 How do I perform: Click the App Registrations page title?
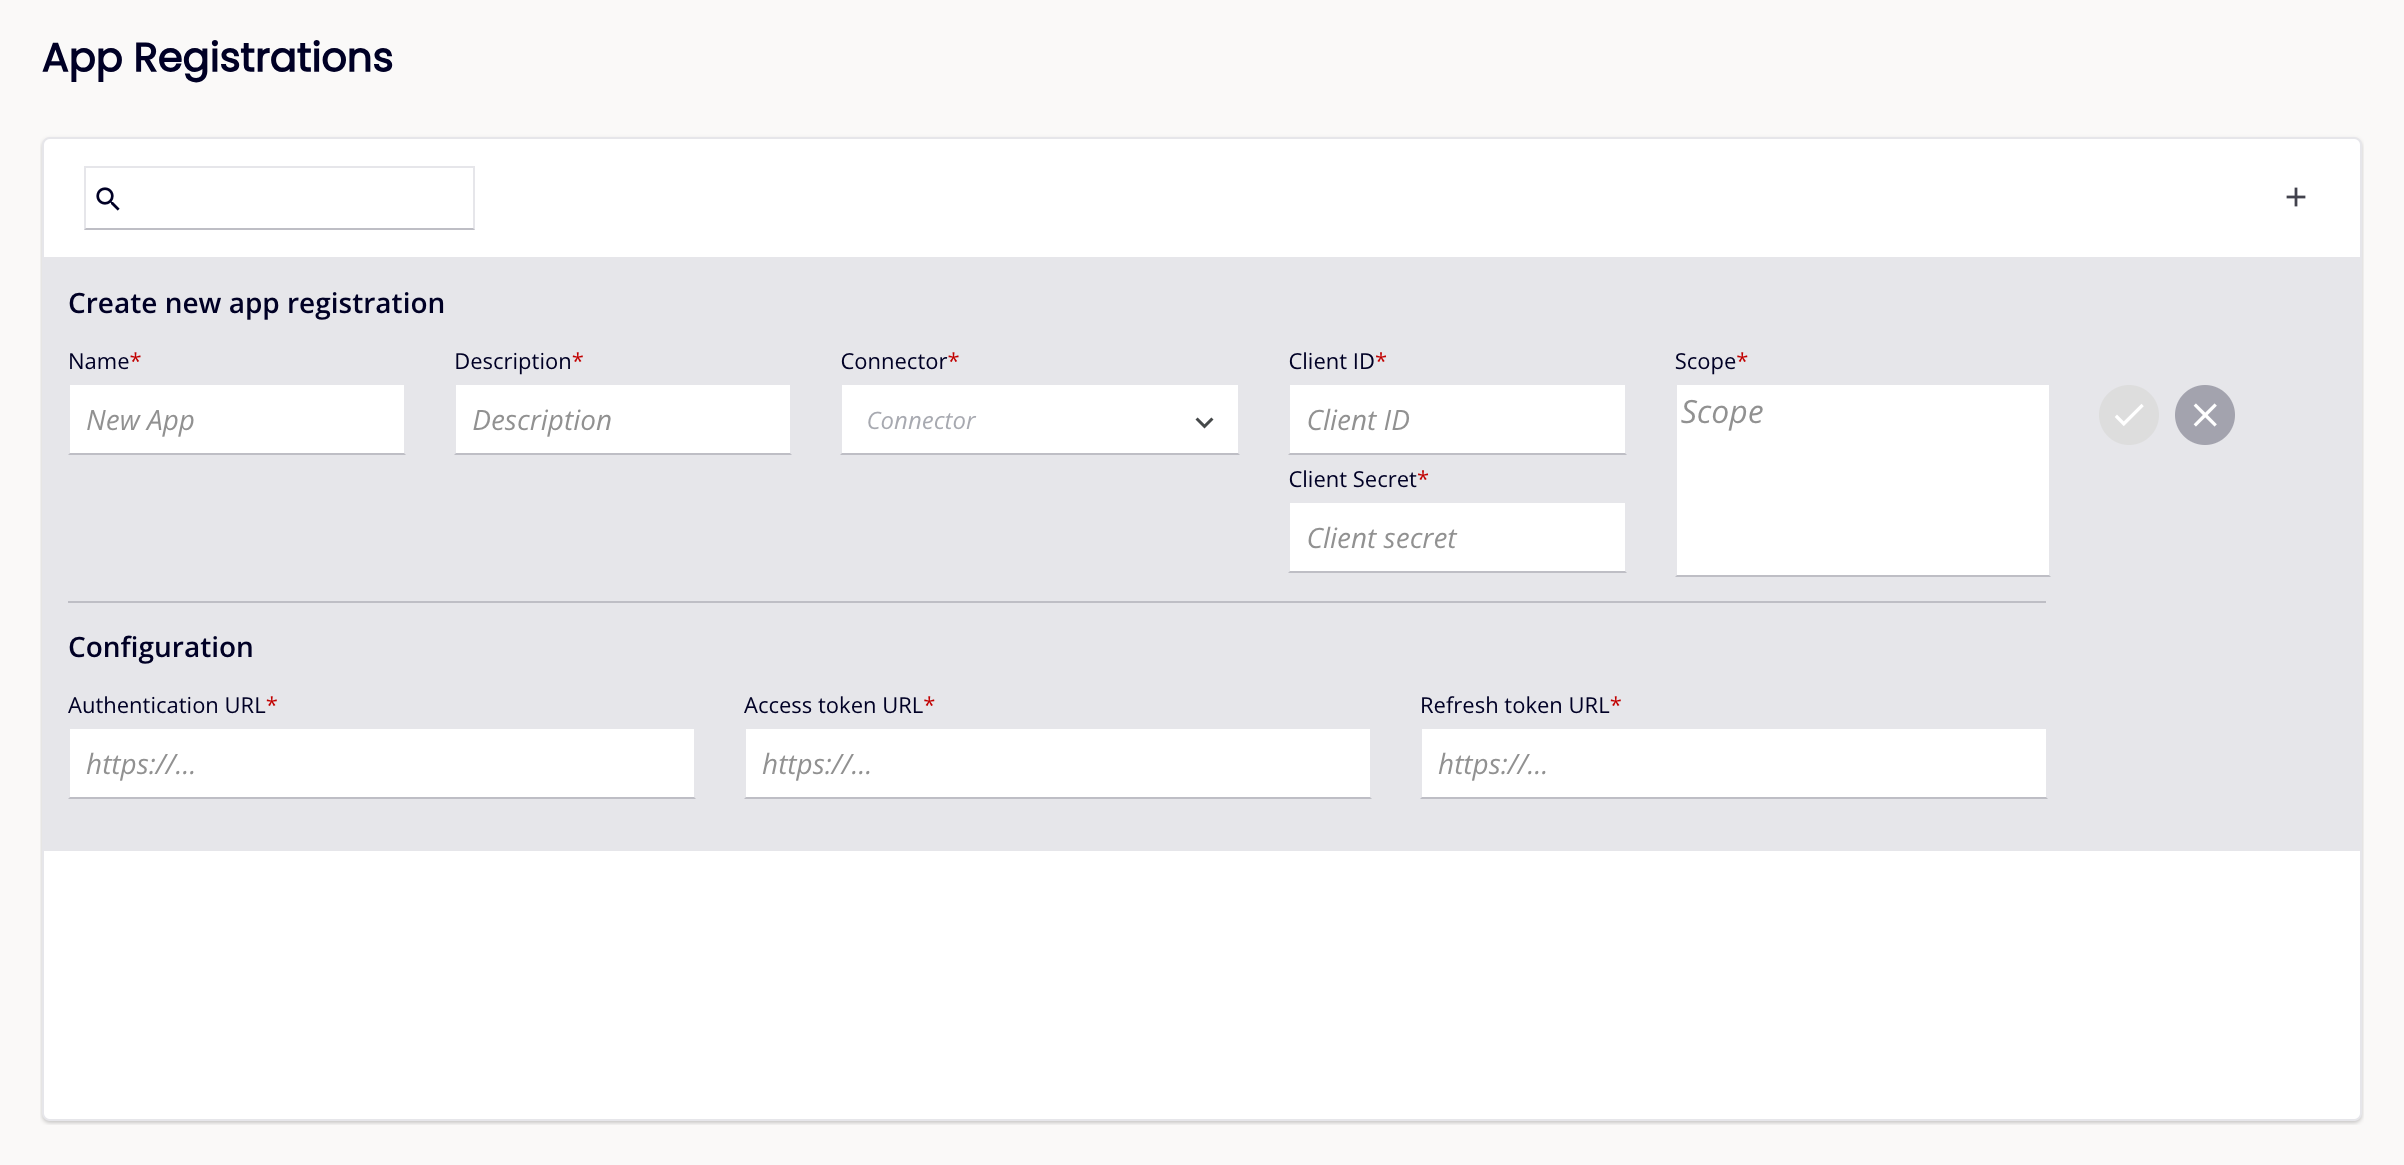pyautogui.click(x=217, y=58)
